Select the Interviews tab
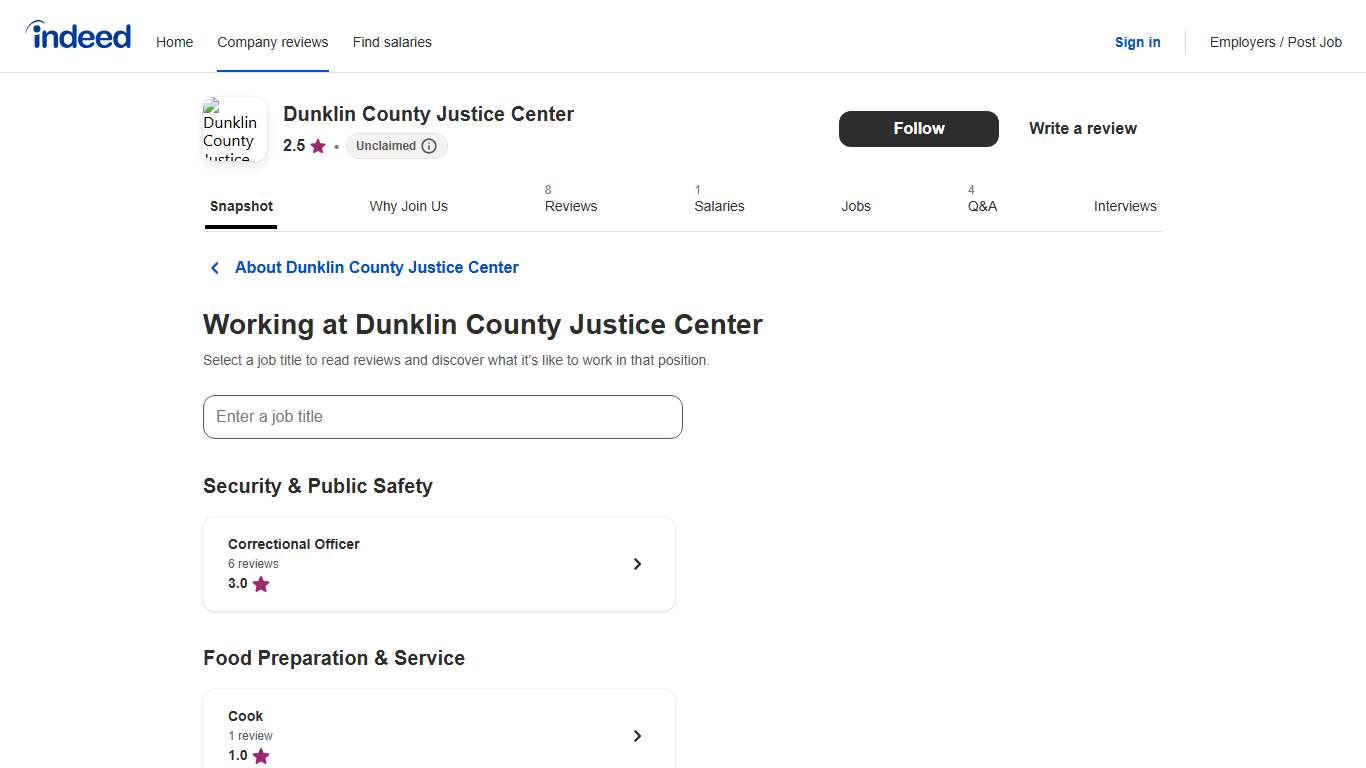1366x768 pixels. click(1125, 206)
